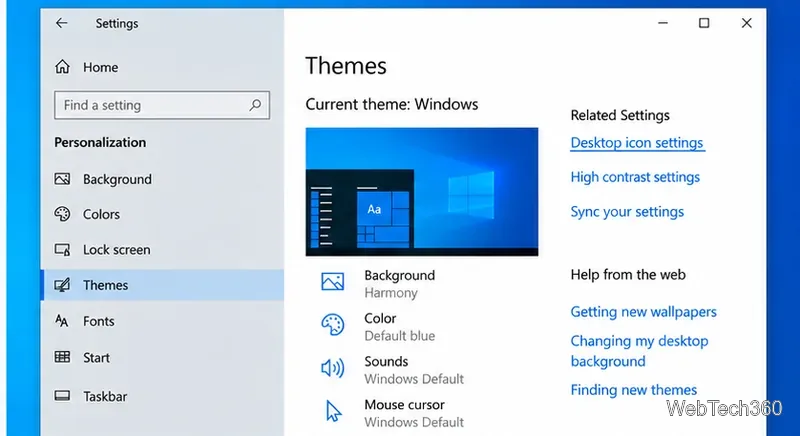Open Sync your settings link
This screenshot has width=800, height=436.
coord(627,212)
